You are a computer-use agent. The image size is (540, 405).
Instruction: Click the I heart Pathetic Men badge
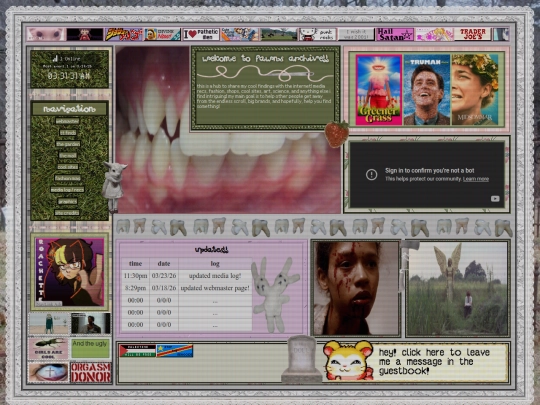click(x=201, y=34)
